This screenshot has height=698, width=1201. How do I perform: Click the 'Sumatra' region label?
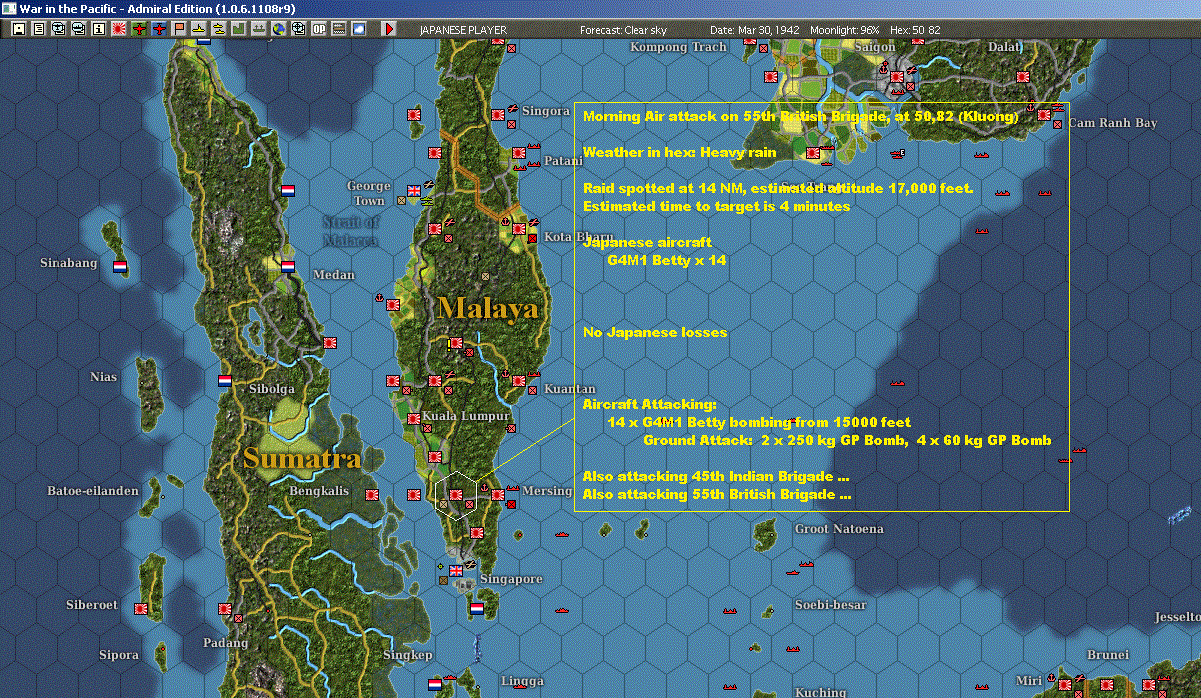coord(302,459)
